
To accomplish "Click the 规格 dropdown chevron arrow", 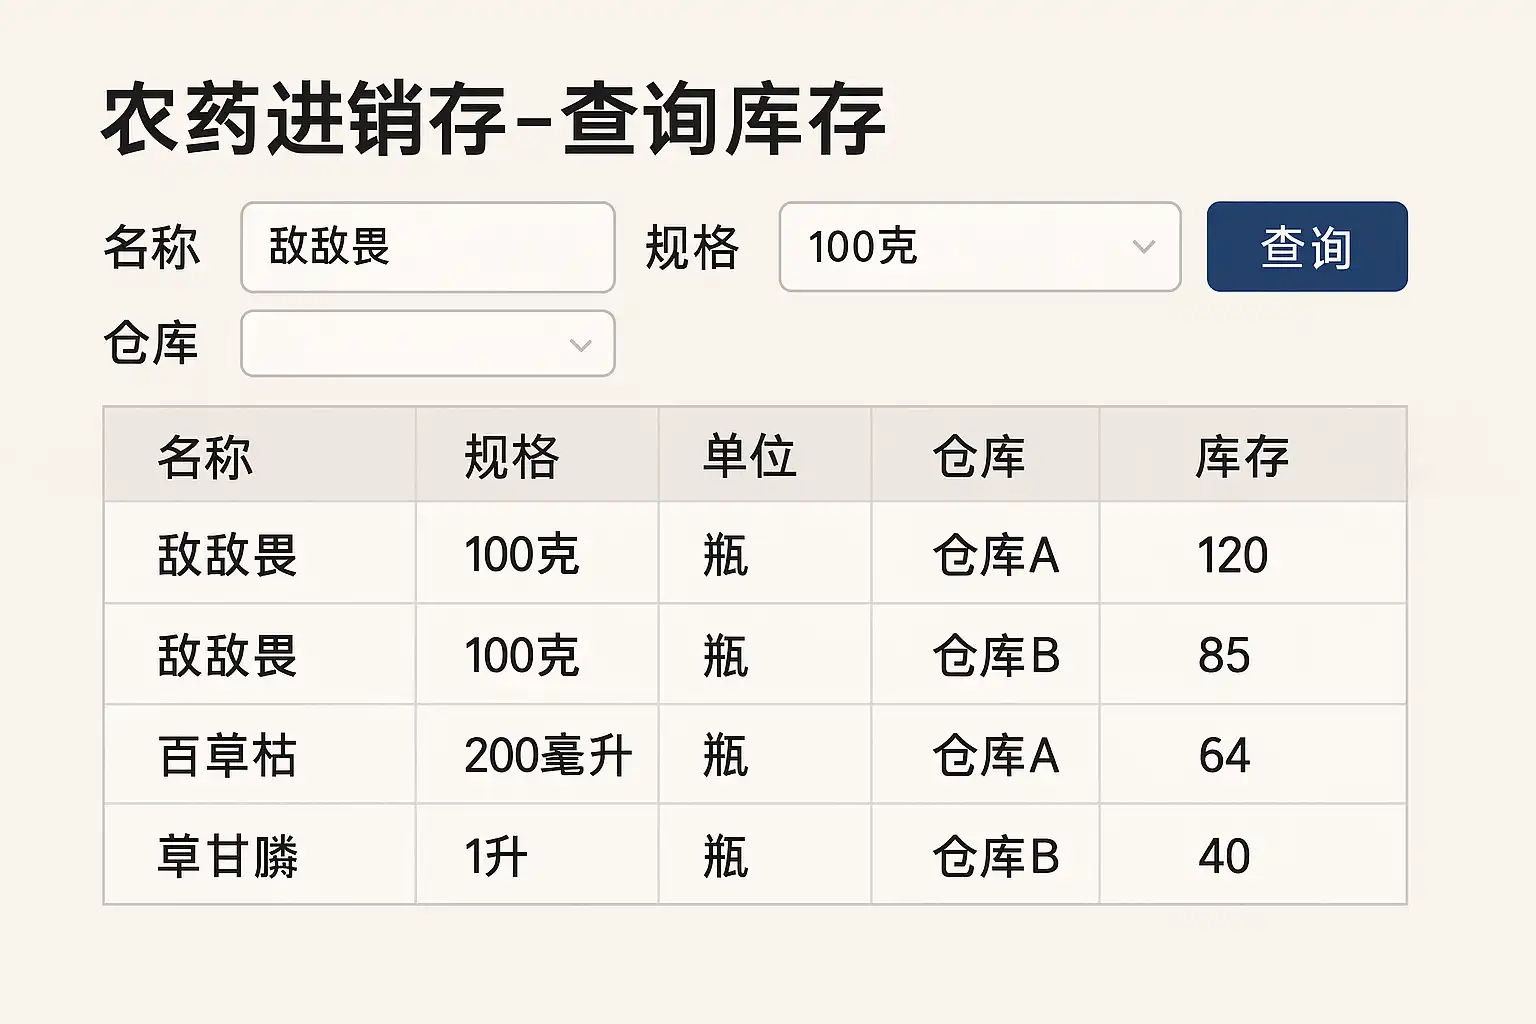I will click(x=1143, y=247).
